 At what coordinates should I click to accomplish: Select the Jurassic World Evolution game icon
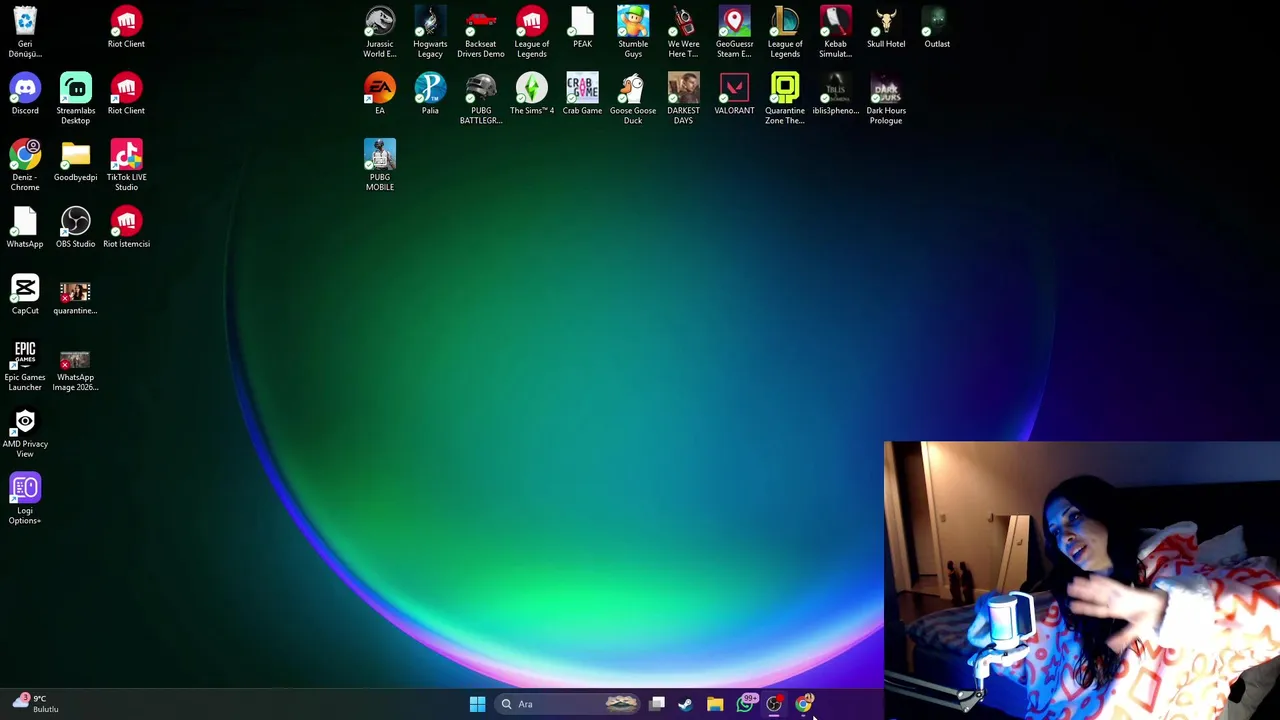coord(380,32)
